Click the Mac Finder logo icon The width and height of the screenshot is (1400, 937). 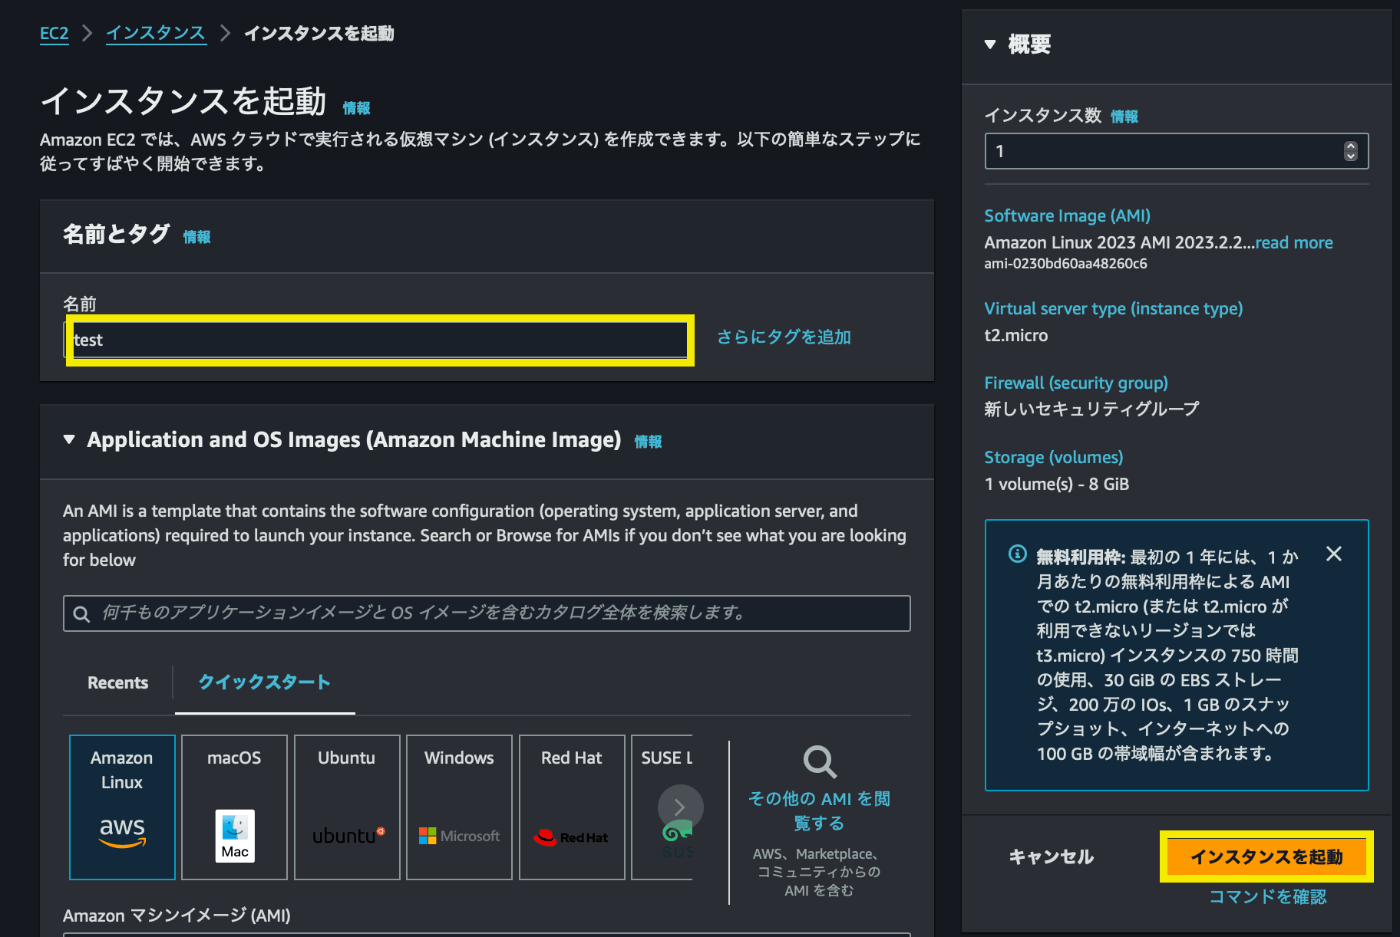235,836
